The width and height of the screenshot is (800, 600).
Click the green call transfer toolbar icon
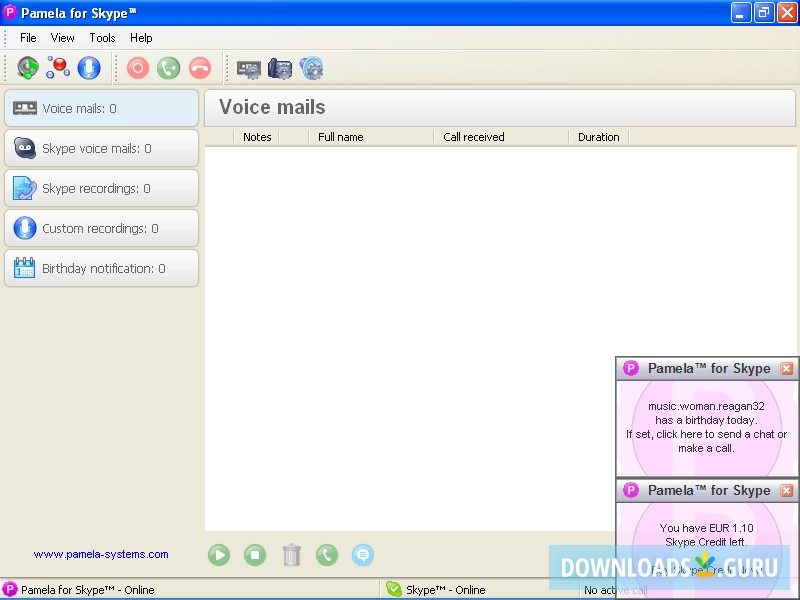tap(168, 68)
